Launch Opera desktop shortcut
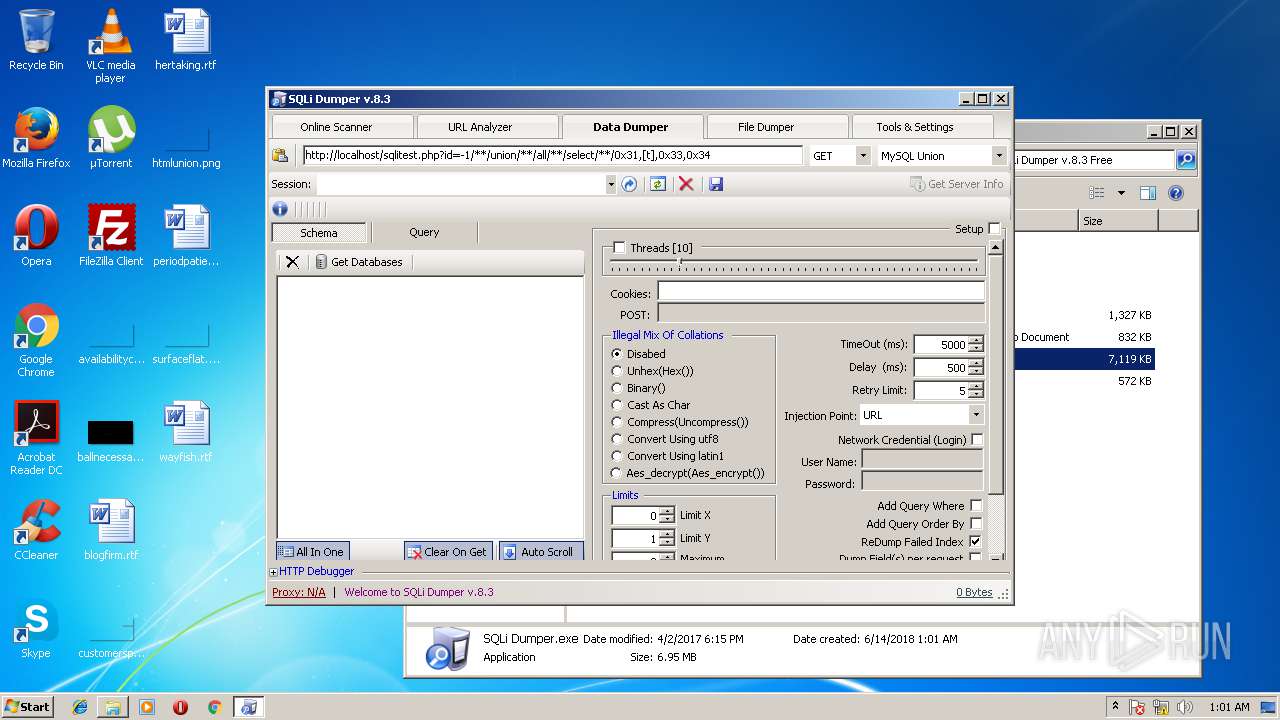1280x720 pixels. point(36,236)
